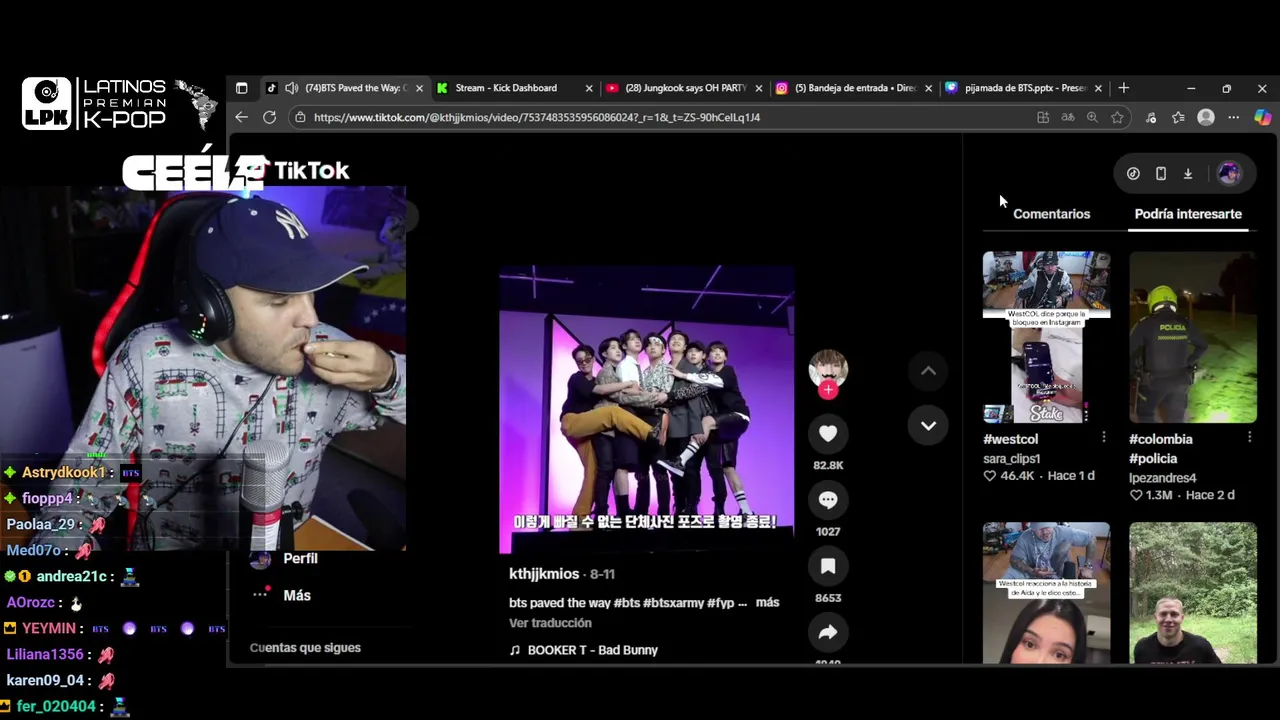Switch to the Comentarios tab
The image size is (1280, 720).
click(1051, 214)
